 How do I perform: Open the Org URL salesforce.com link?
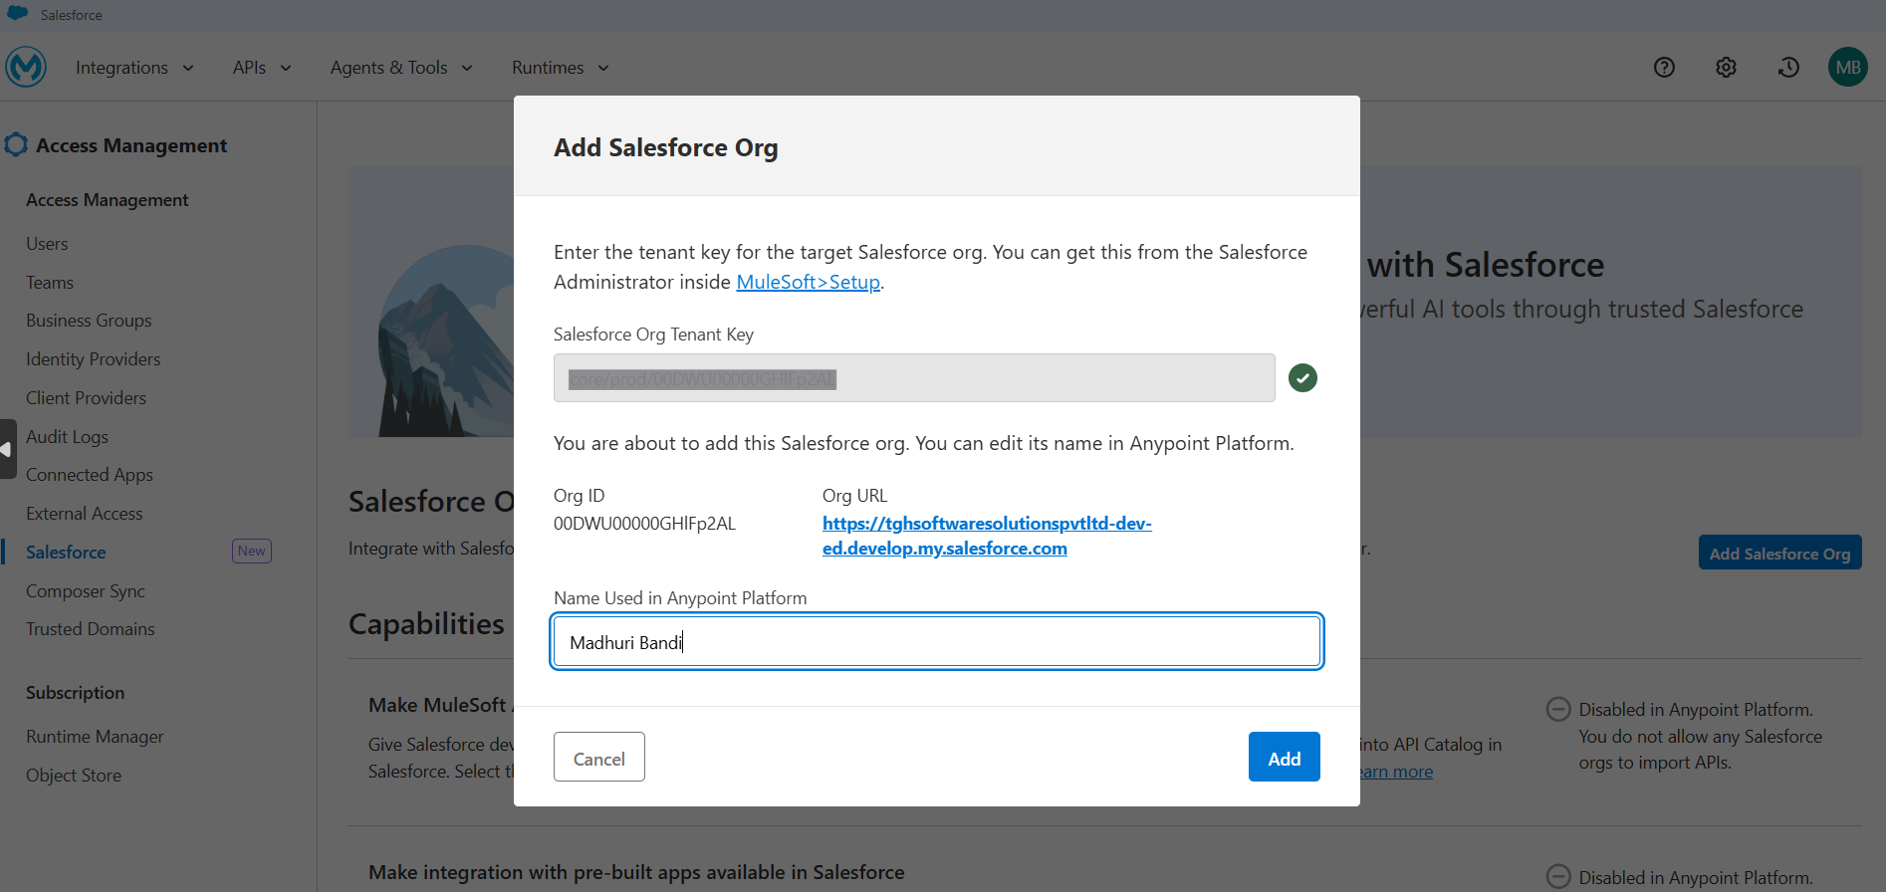click(986, 535)
